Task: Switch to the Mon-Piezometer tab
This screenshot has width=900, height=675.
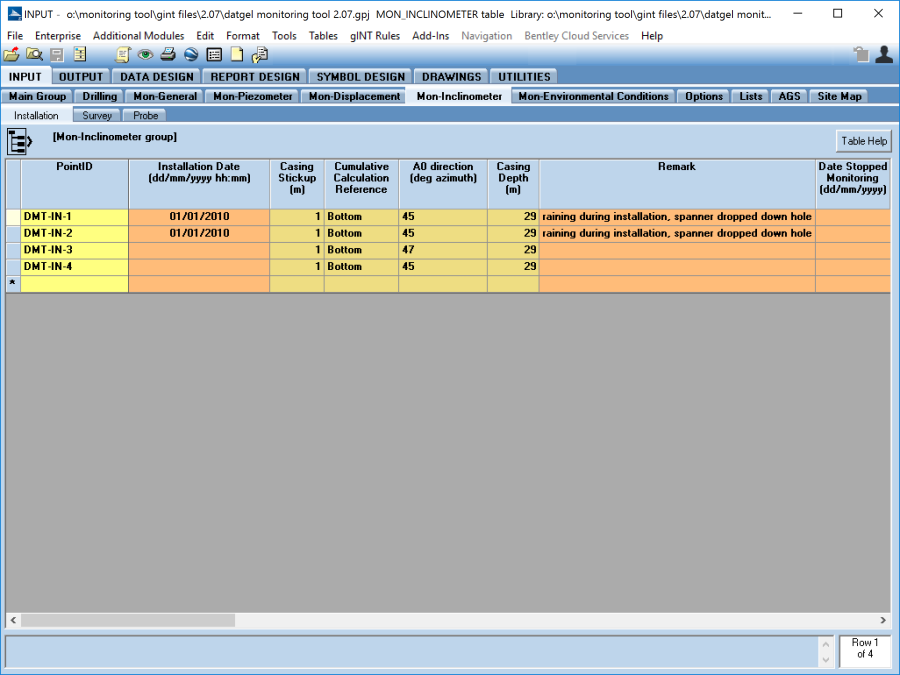Action: coord(252,97)
